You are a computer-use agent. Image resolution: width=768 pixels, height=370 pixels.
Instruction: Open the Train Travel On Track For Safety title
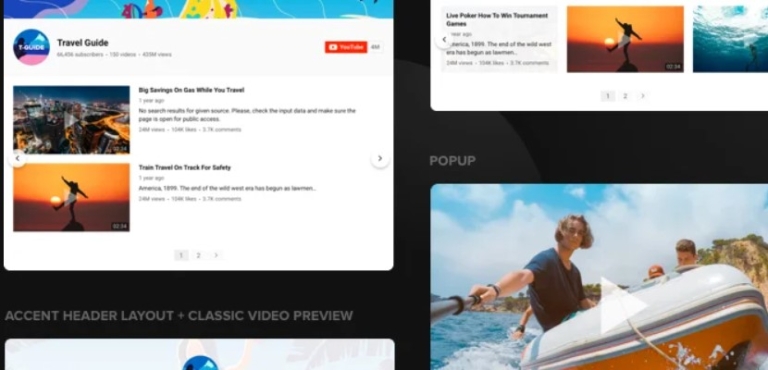pos(185,168)
